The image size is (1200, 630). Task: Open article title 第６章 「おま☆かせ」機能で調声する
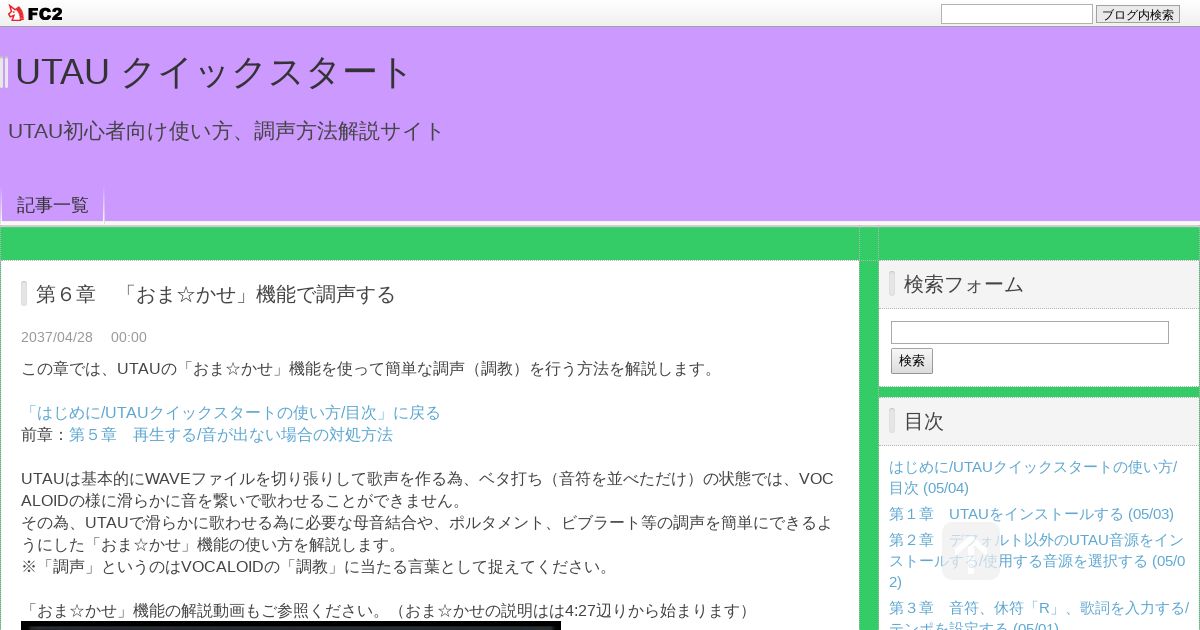tap(216, 294)
